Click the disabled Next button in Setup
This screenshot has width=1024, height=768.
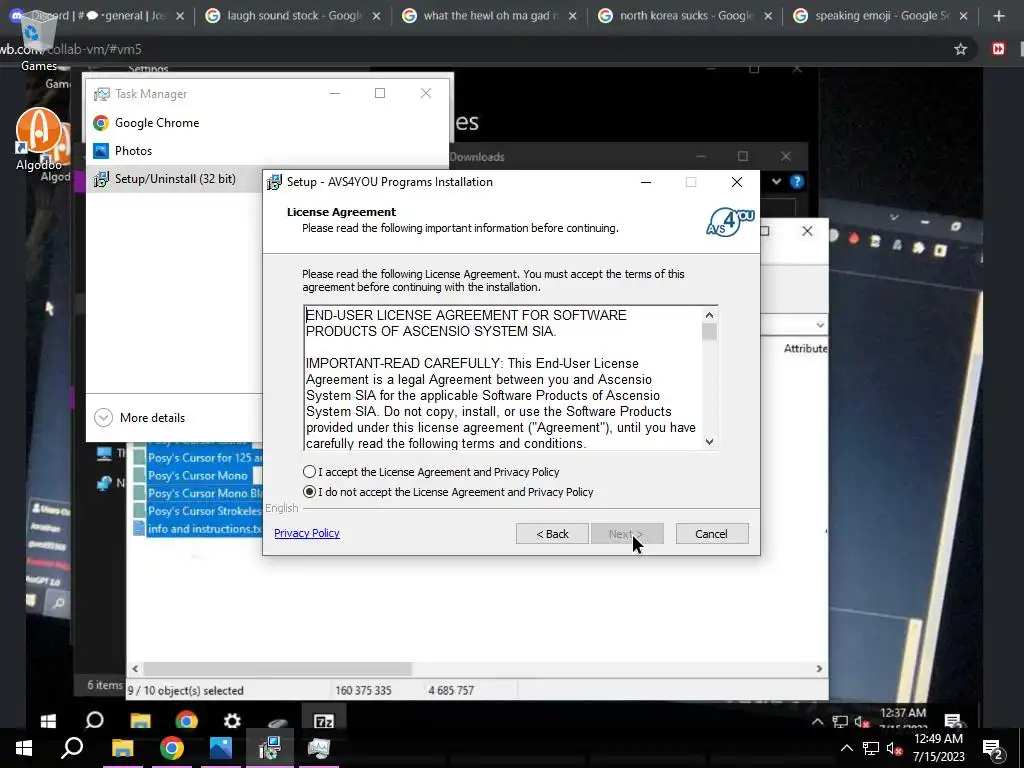[627, 534]
